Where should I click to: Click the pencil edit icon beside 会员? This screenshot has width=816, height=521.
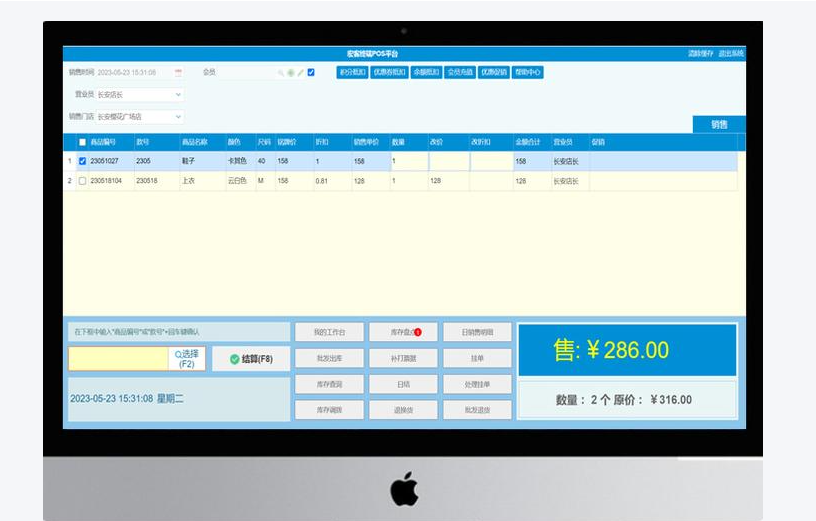(x=300, y=73)
